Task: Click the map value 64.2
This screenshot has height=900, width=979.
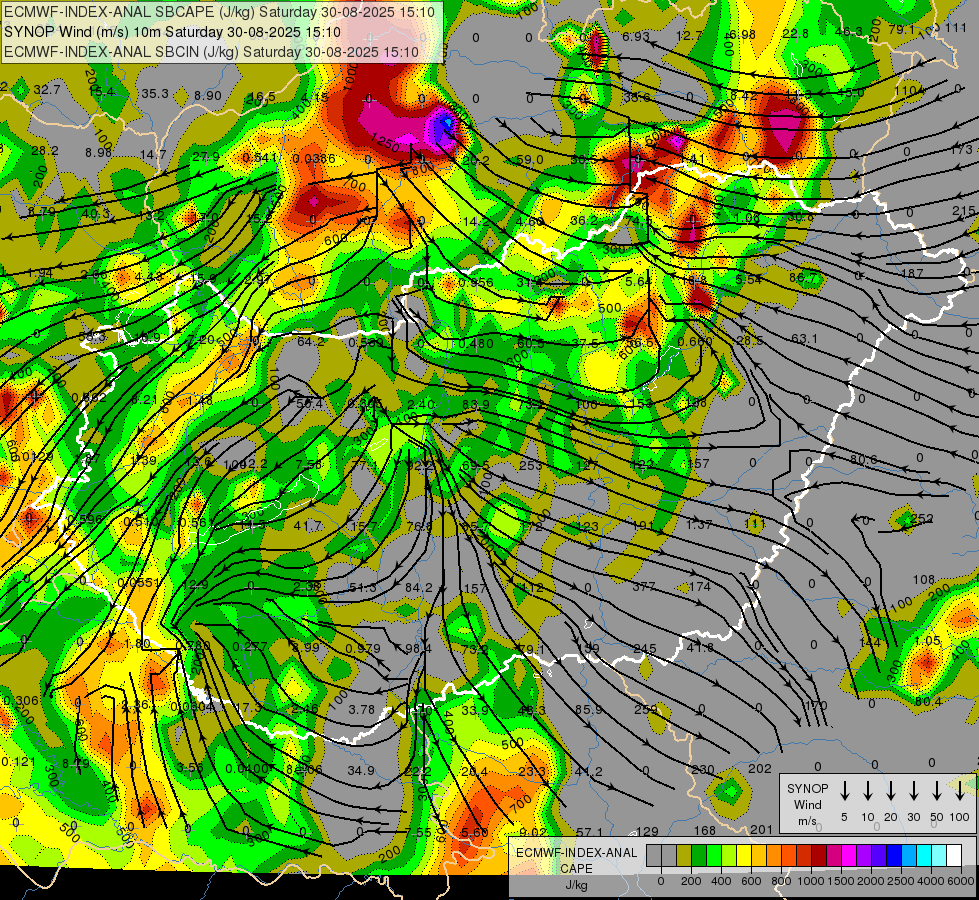Action: pos(311,342)
